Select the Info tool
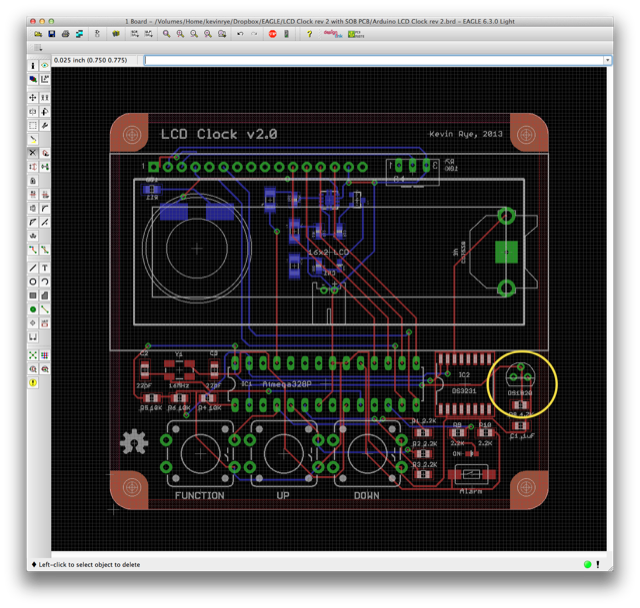Viewport: 640px width, 608px height. pyautogui.click(x=33, y=66)
